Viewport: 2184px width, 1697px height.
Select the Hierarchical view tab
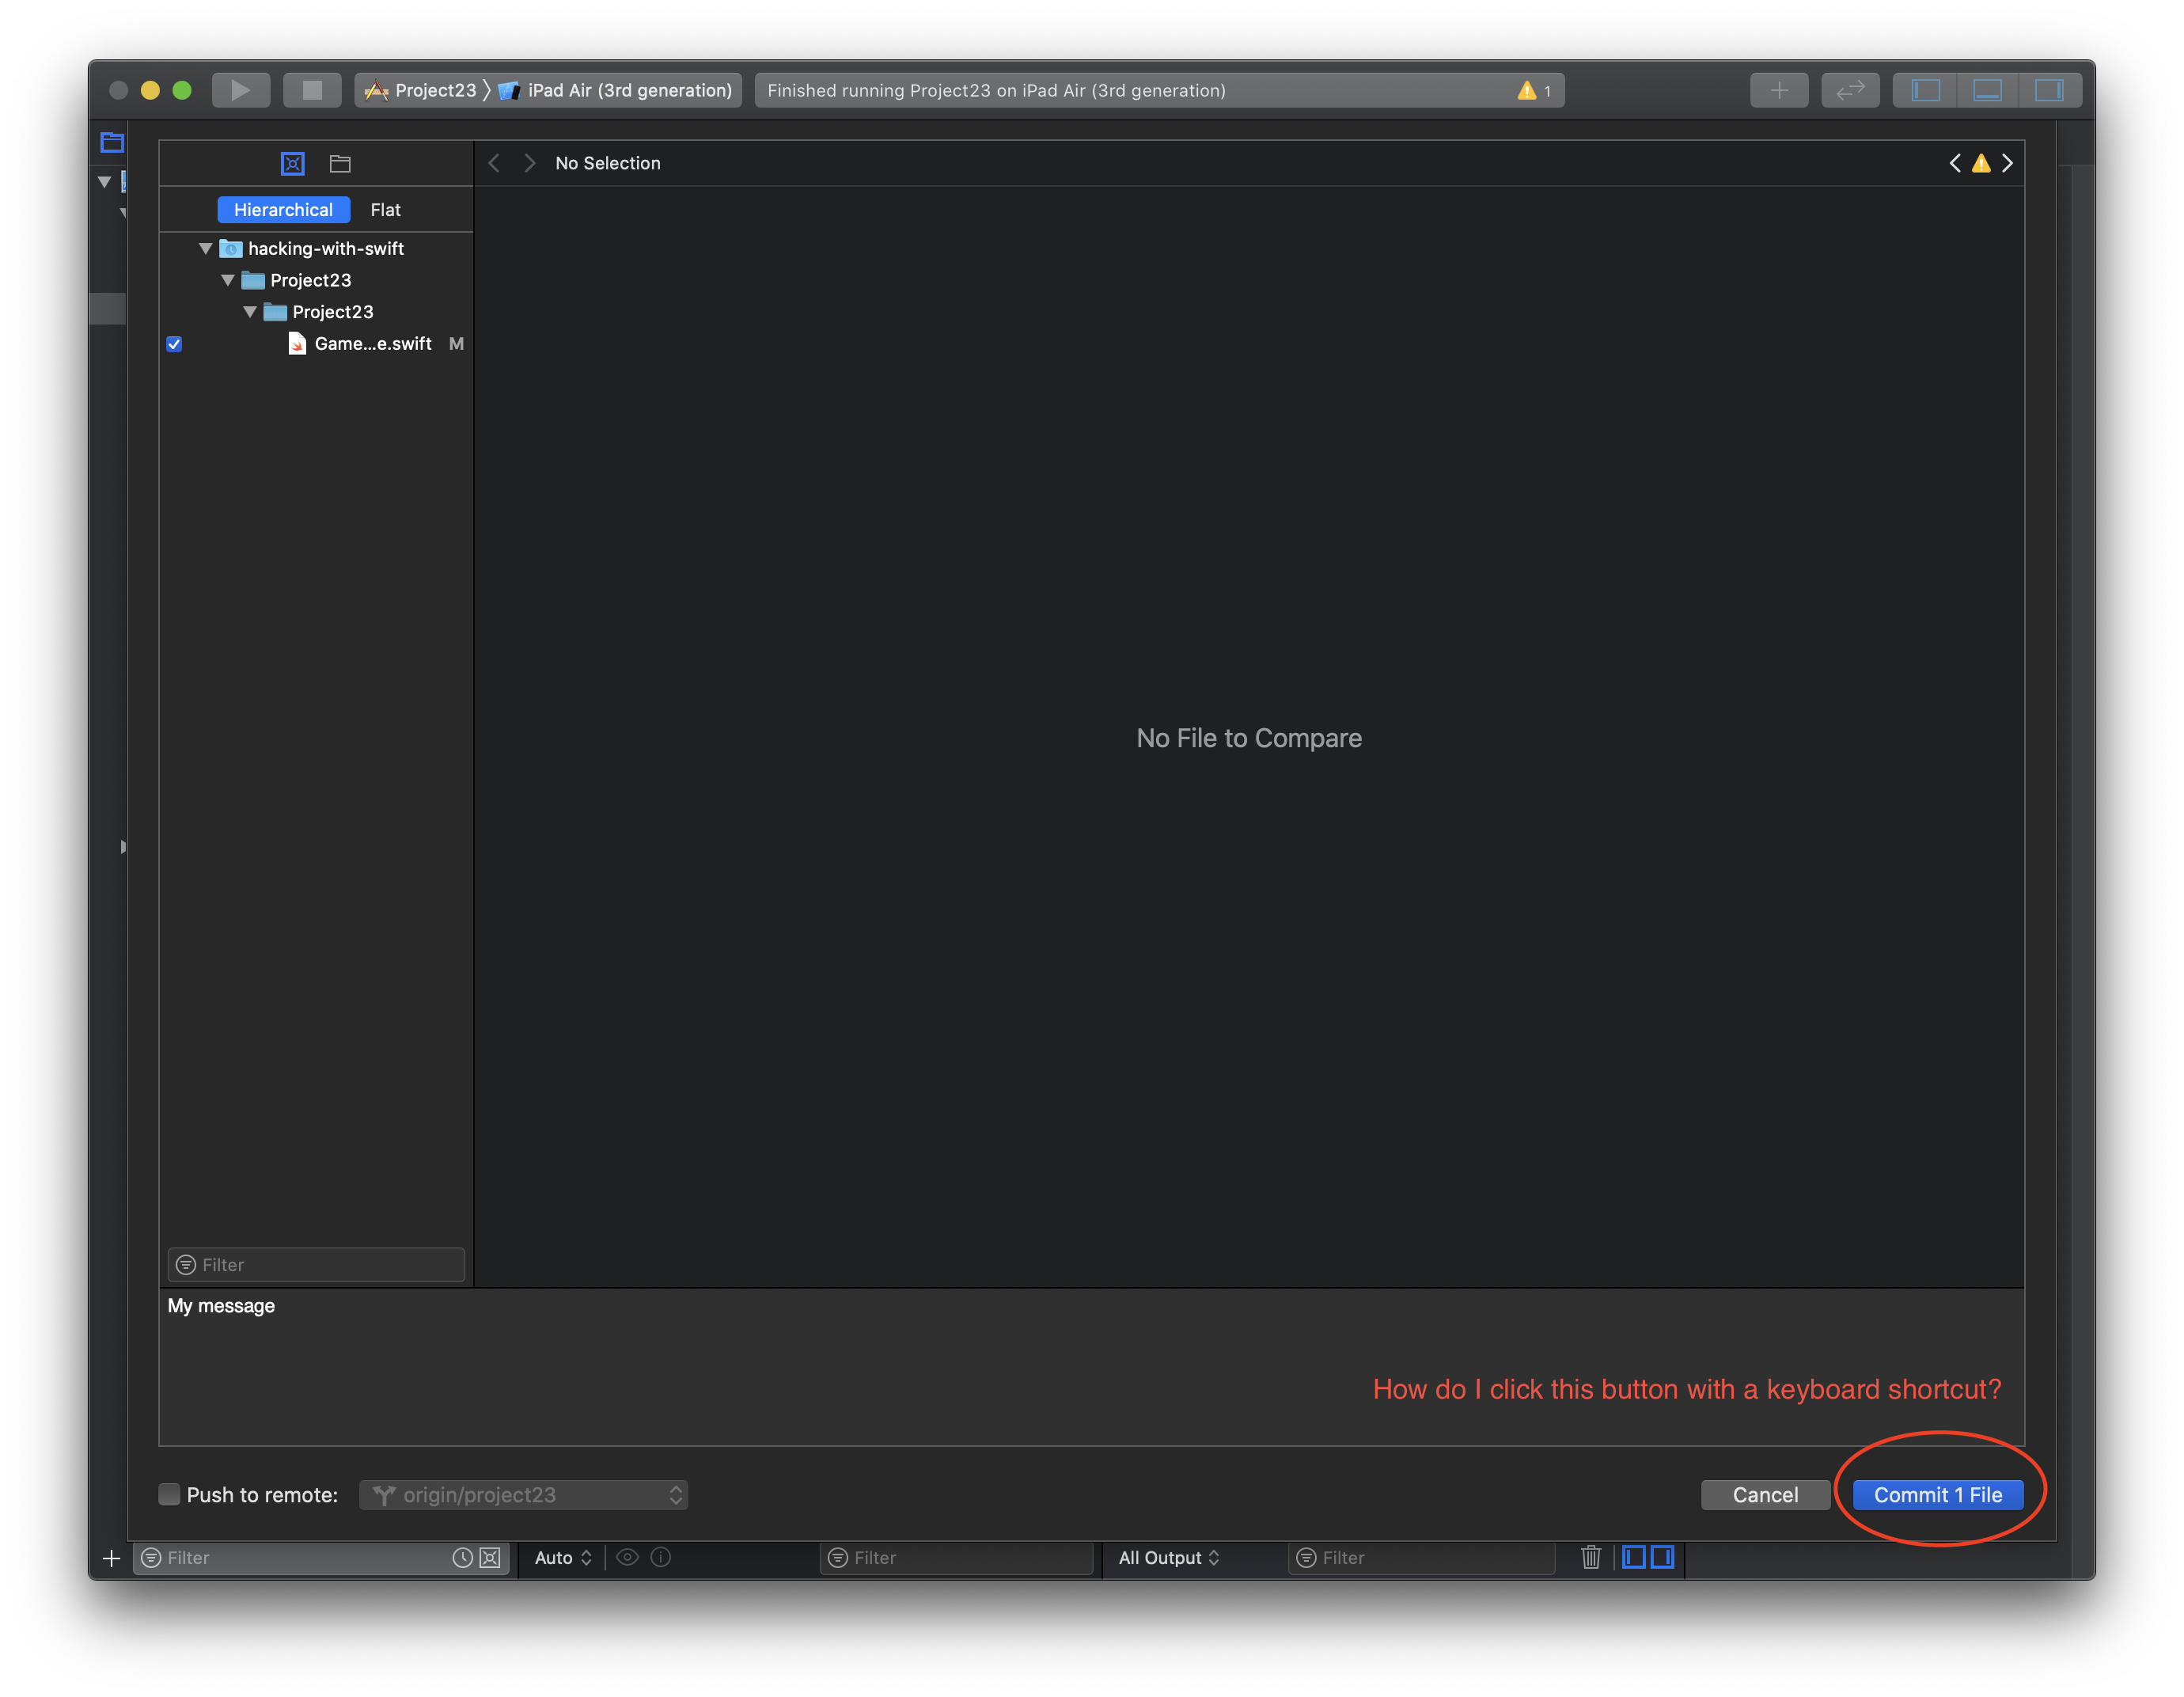coord(283,210)
